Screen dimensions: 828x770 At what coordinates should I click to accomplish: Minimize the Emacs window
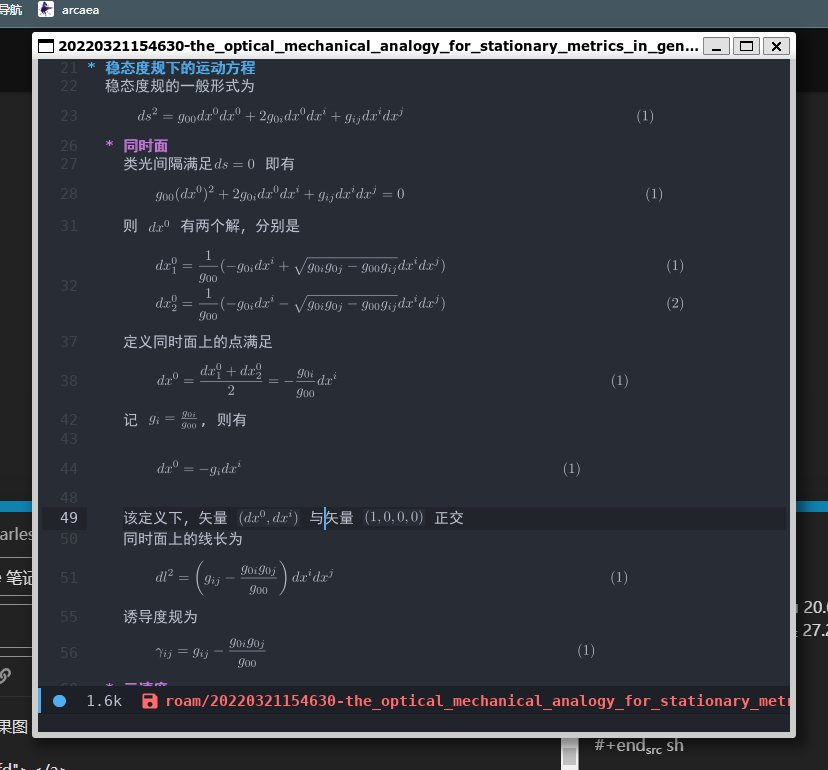[716, 46]
